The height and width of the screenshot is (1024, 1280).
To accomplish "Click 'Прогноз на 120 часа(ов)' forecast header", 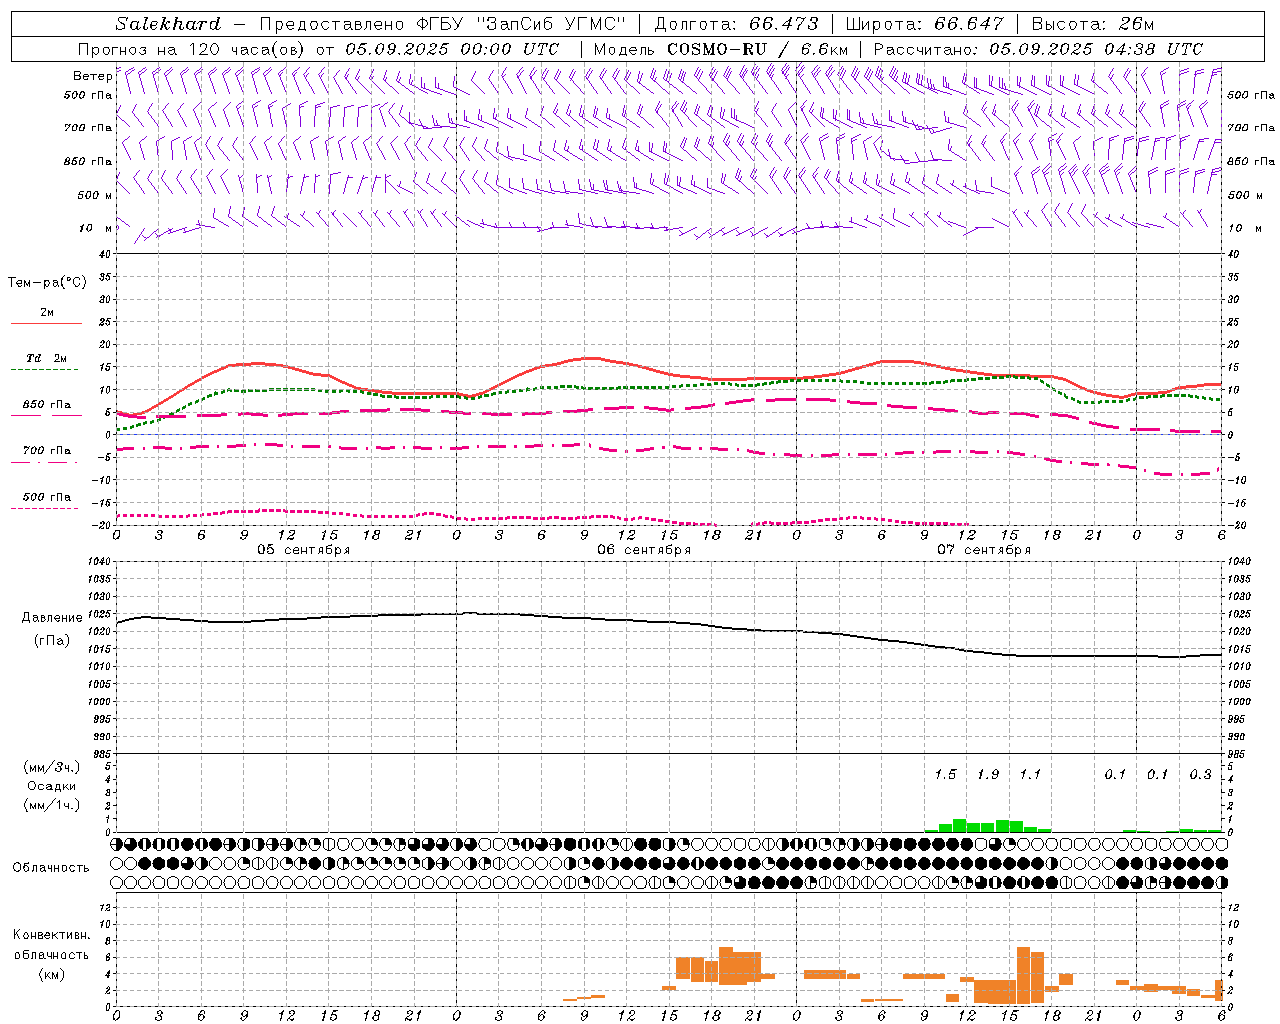I will 192,49.
